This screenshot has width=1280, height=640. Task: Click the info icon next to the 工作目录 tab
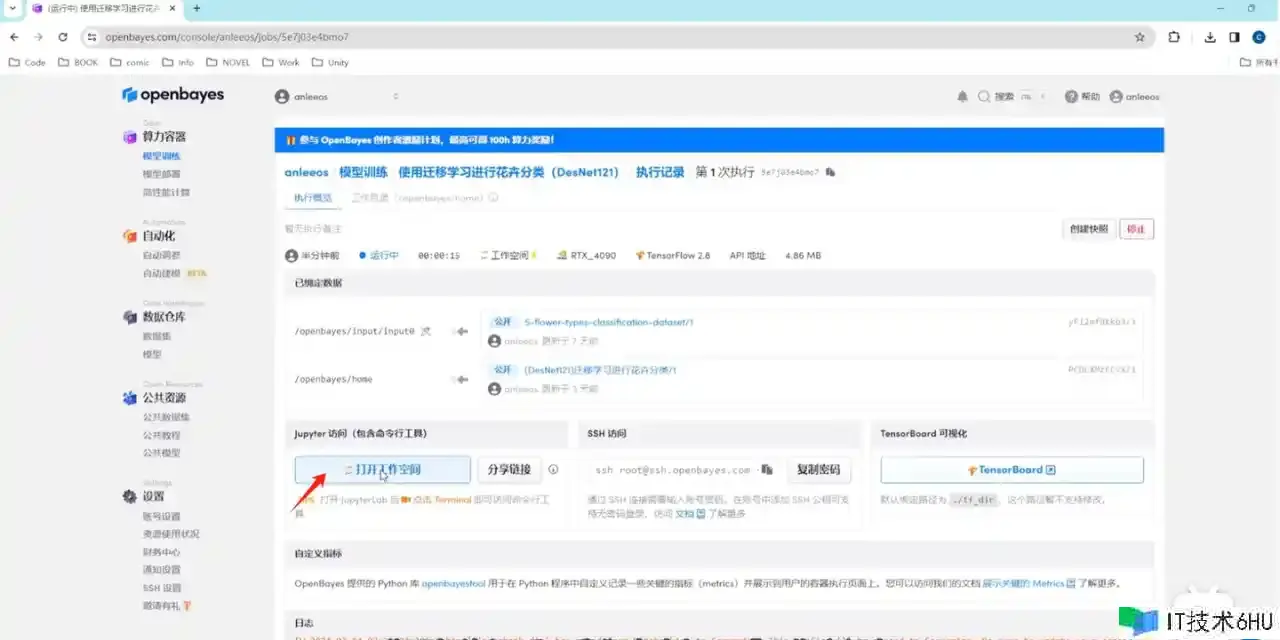[493, 198]
